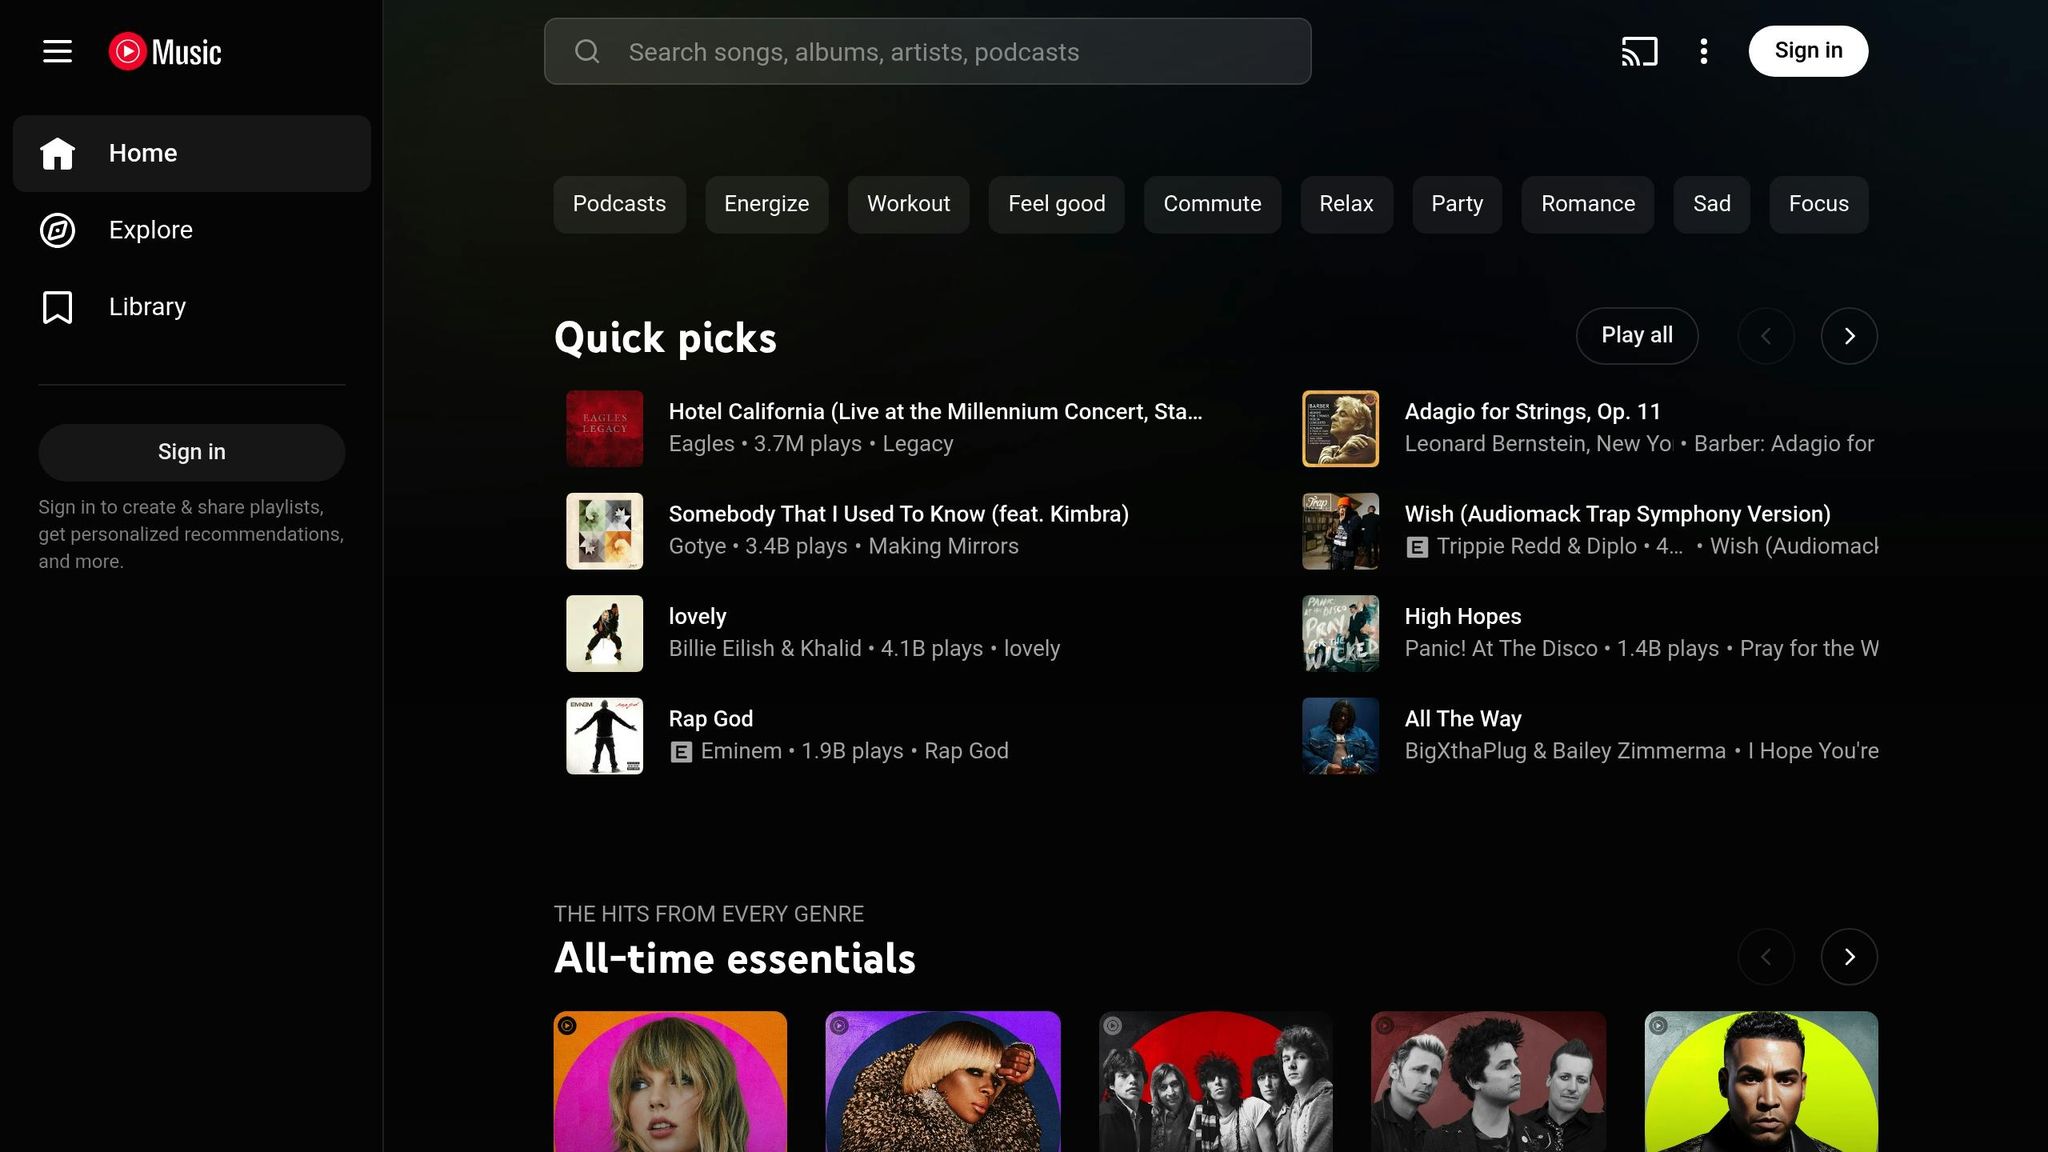Show next Quick picks page
Image resolution: width=2048 pixels, height=1152 pixels.
pyautogui.click(x=1849, y=336)
